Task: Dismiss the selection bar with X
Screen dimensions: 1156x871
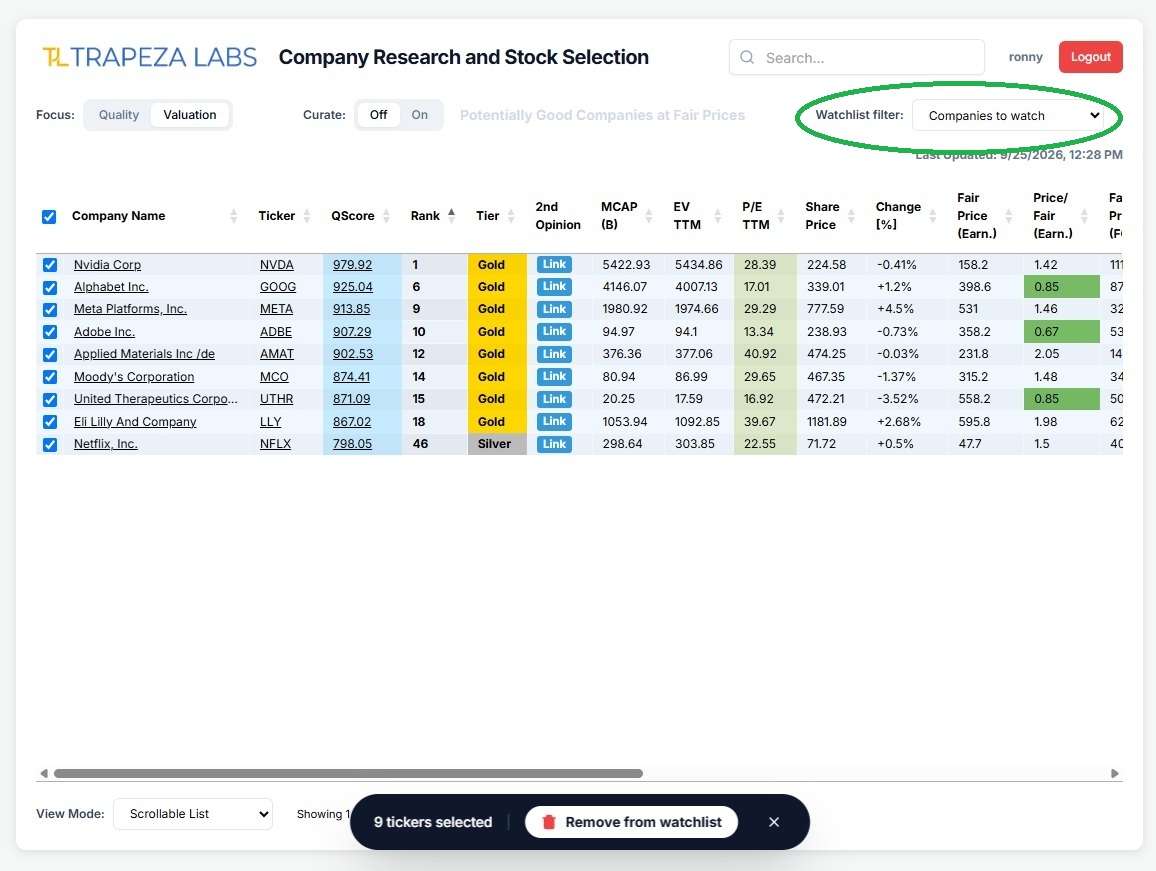Action: [x=773, y=822]
